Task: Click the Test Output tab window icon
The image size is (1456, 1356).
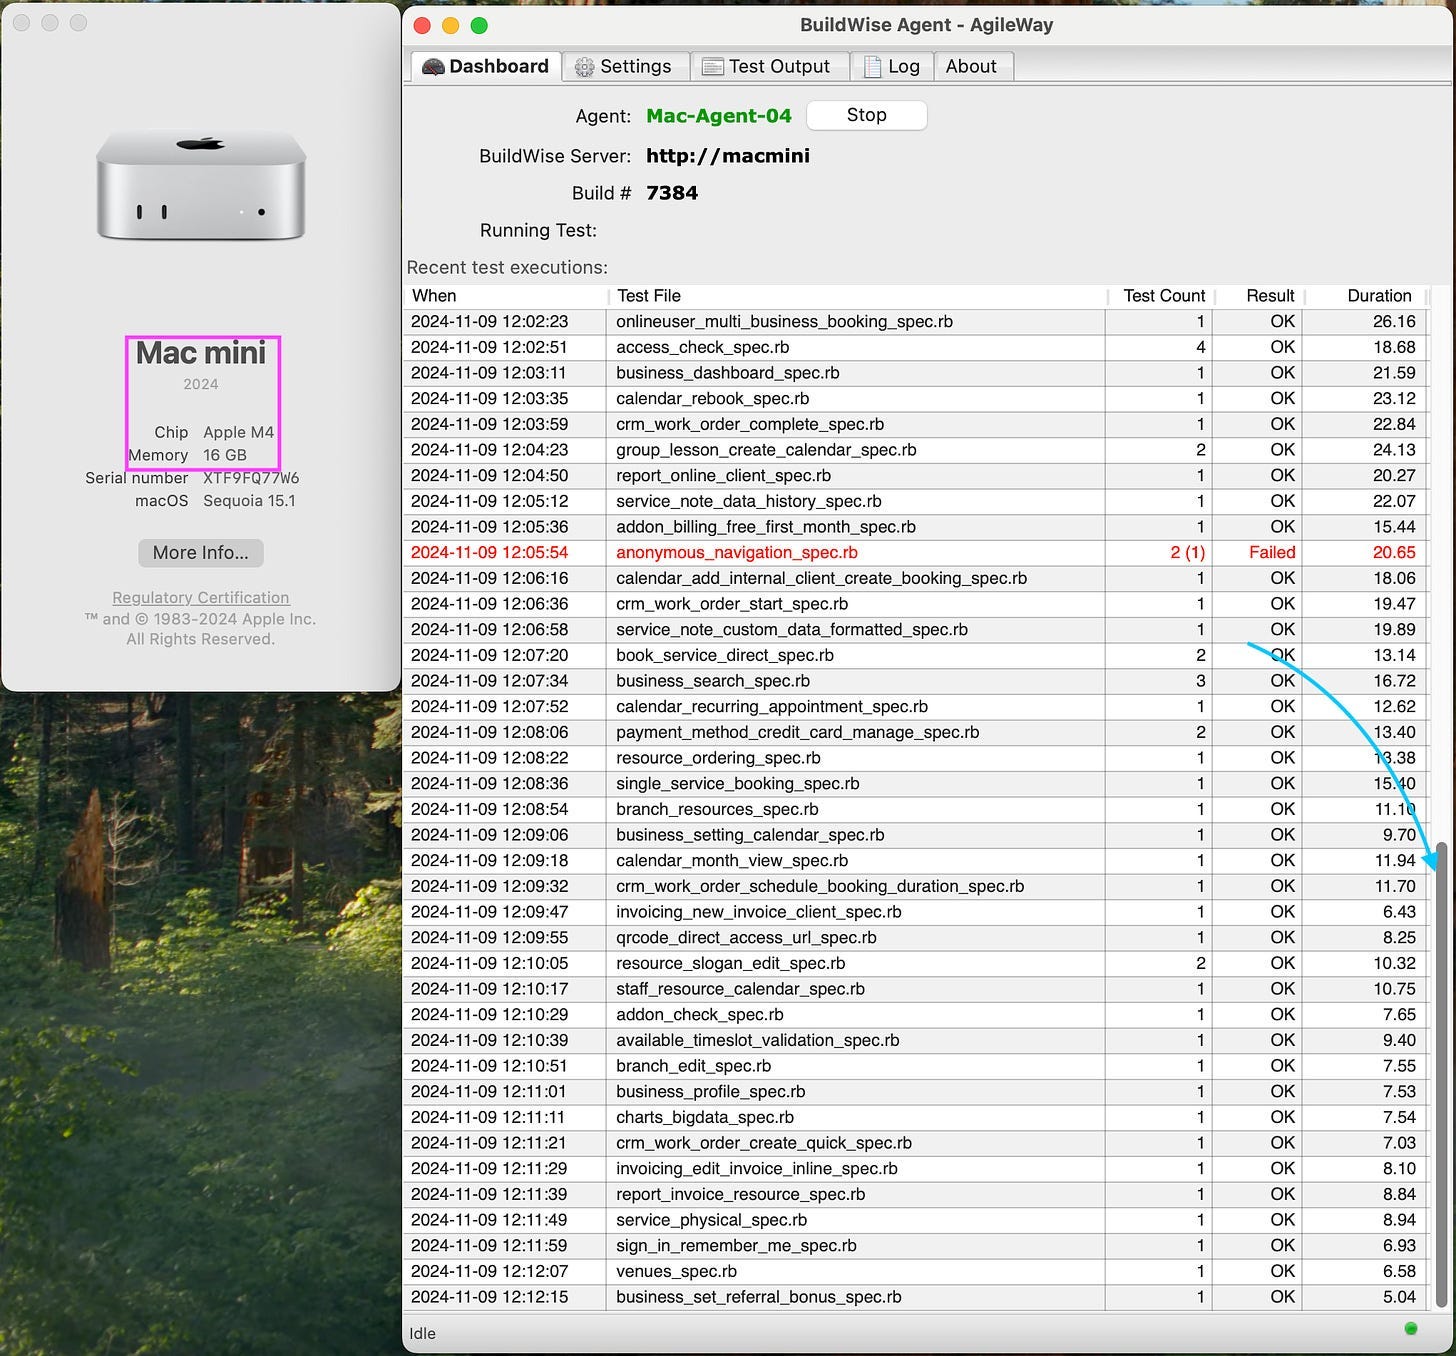Action: tap(712, 67)
